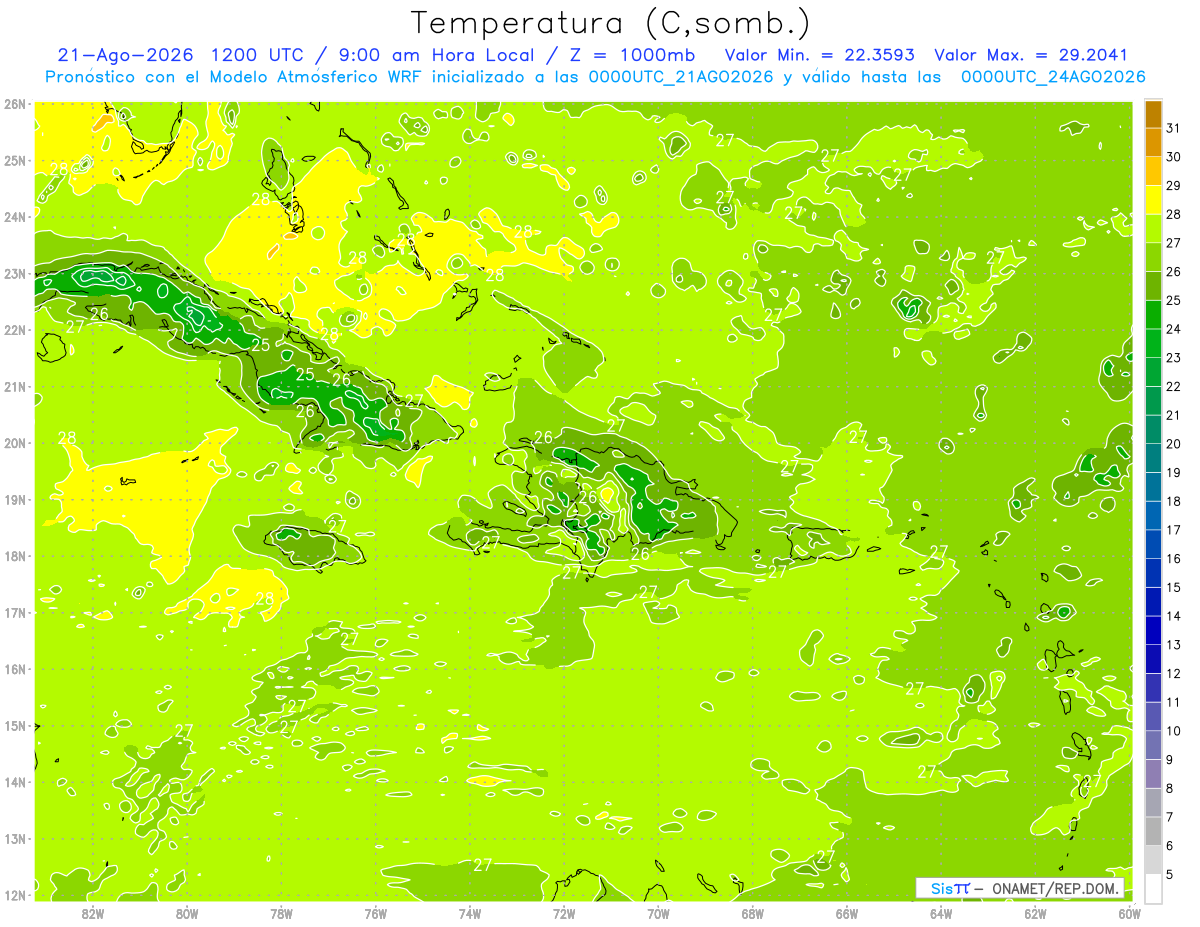Click the legend label "25" on the color bar
The height and width of the screenshot is (927, 1200).
click(x=1173, y=300)
